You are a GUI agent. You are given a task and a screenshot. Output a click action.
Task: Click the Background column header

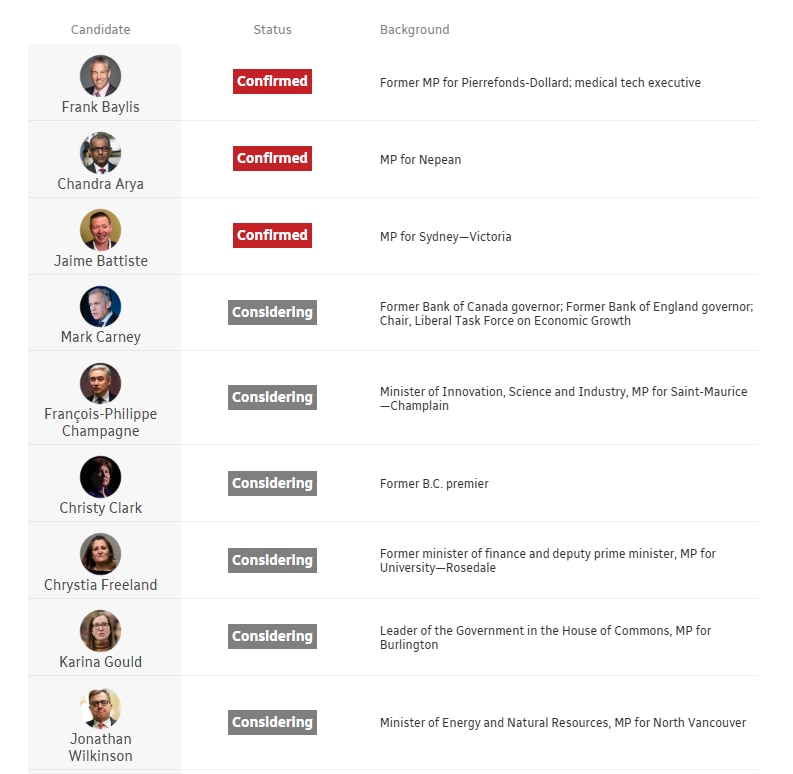(x=414, y=30)
